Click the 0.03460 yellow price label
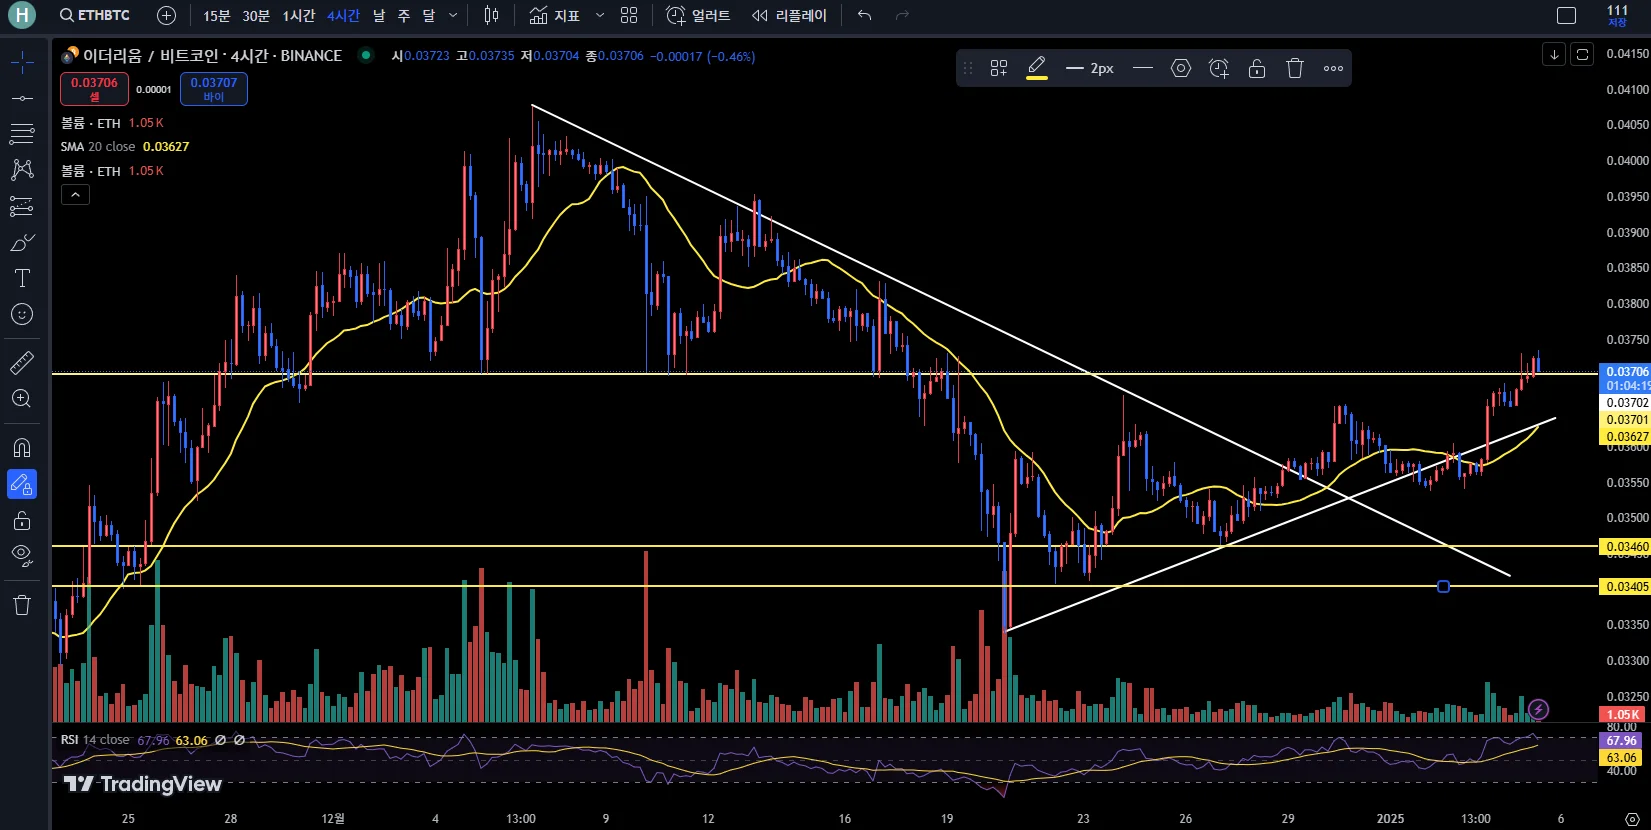The width and height of the screenshot is (1651, 830). pyautogui.click(x=1626, y=547)
